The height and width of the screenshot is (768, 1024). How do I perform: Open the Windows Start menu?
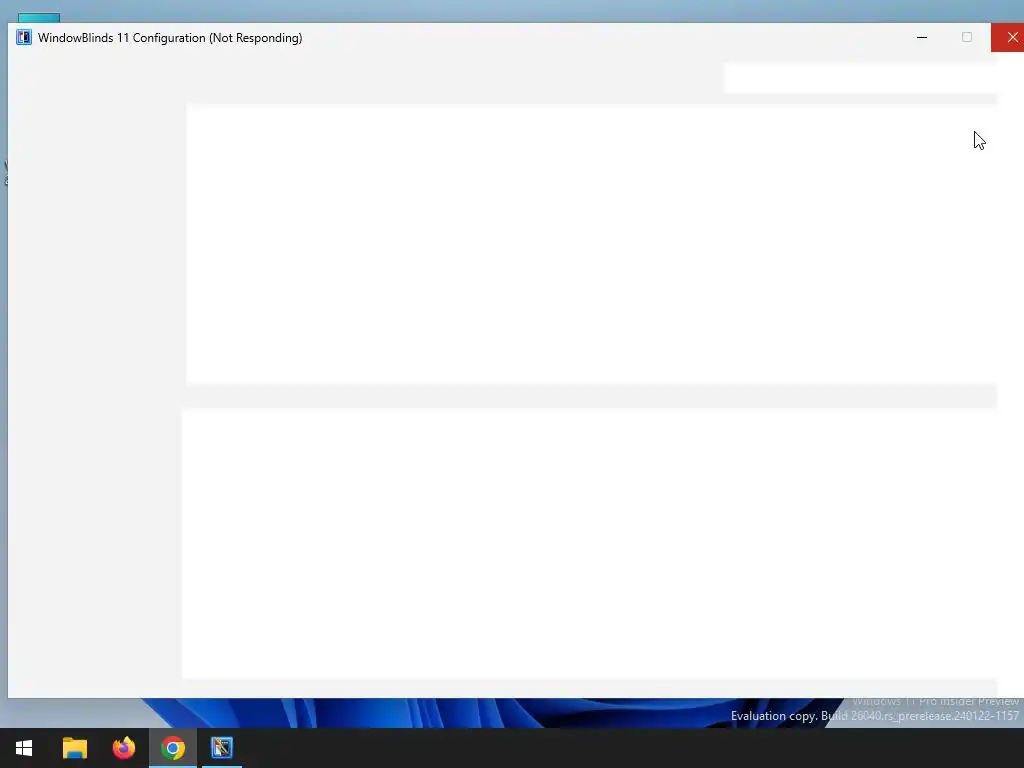(24, 748)
